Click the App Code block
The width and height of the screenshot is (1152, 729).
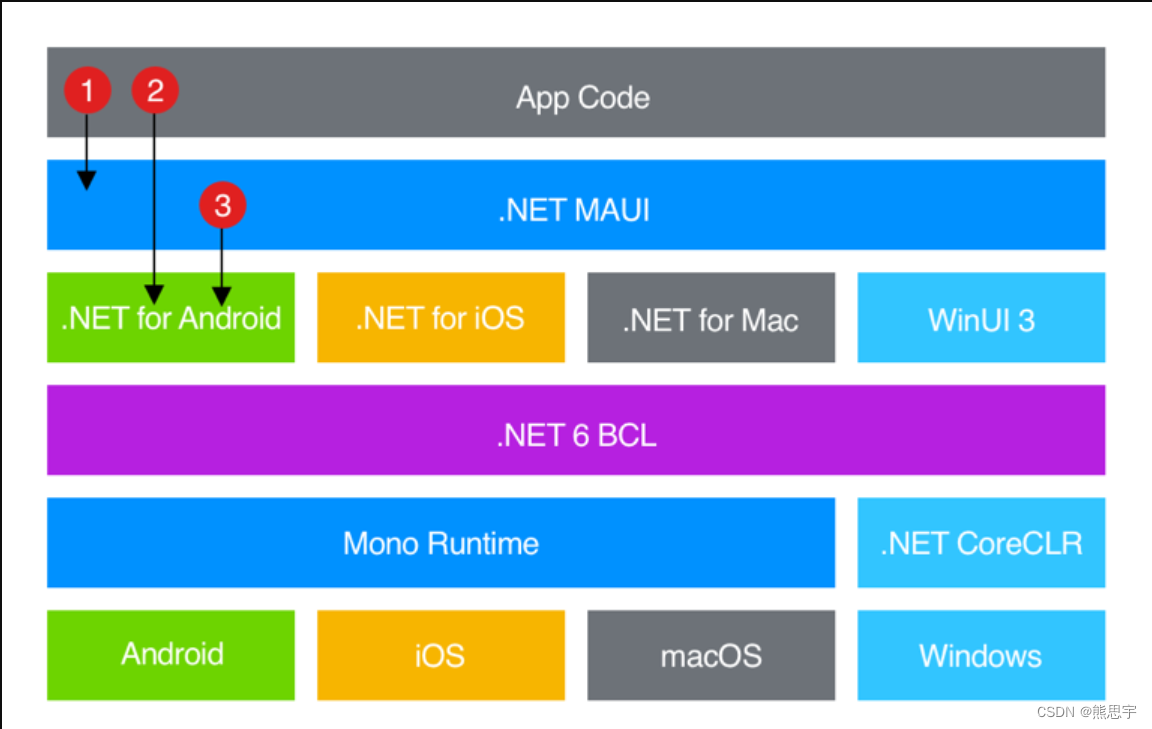click(x=576, y=93)
